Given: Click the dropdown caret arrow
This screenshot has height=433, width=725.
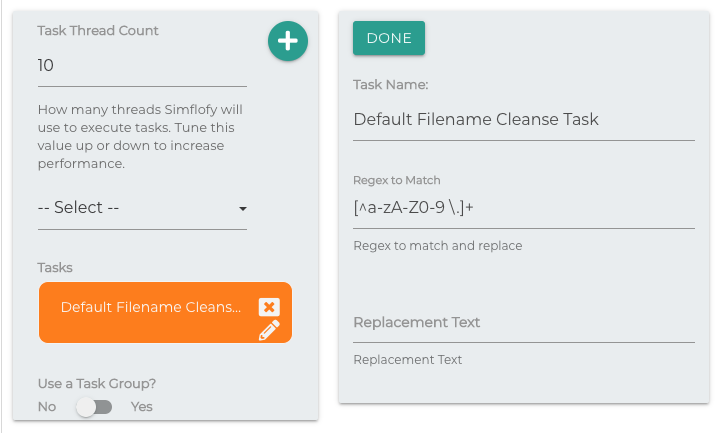Looking at the screenshot, I should click(x=242, y=209).
